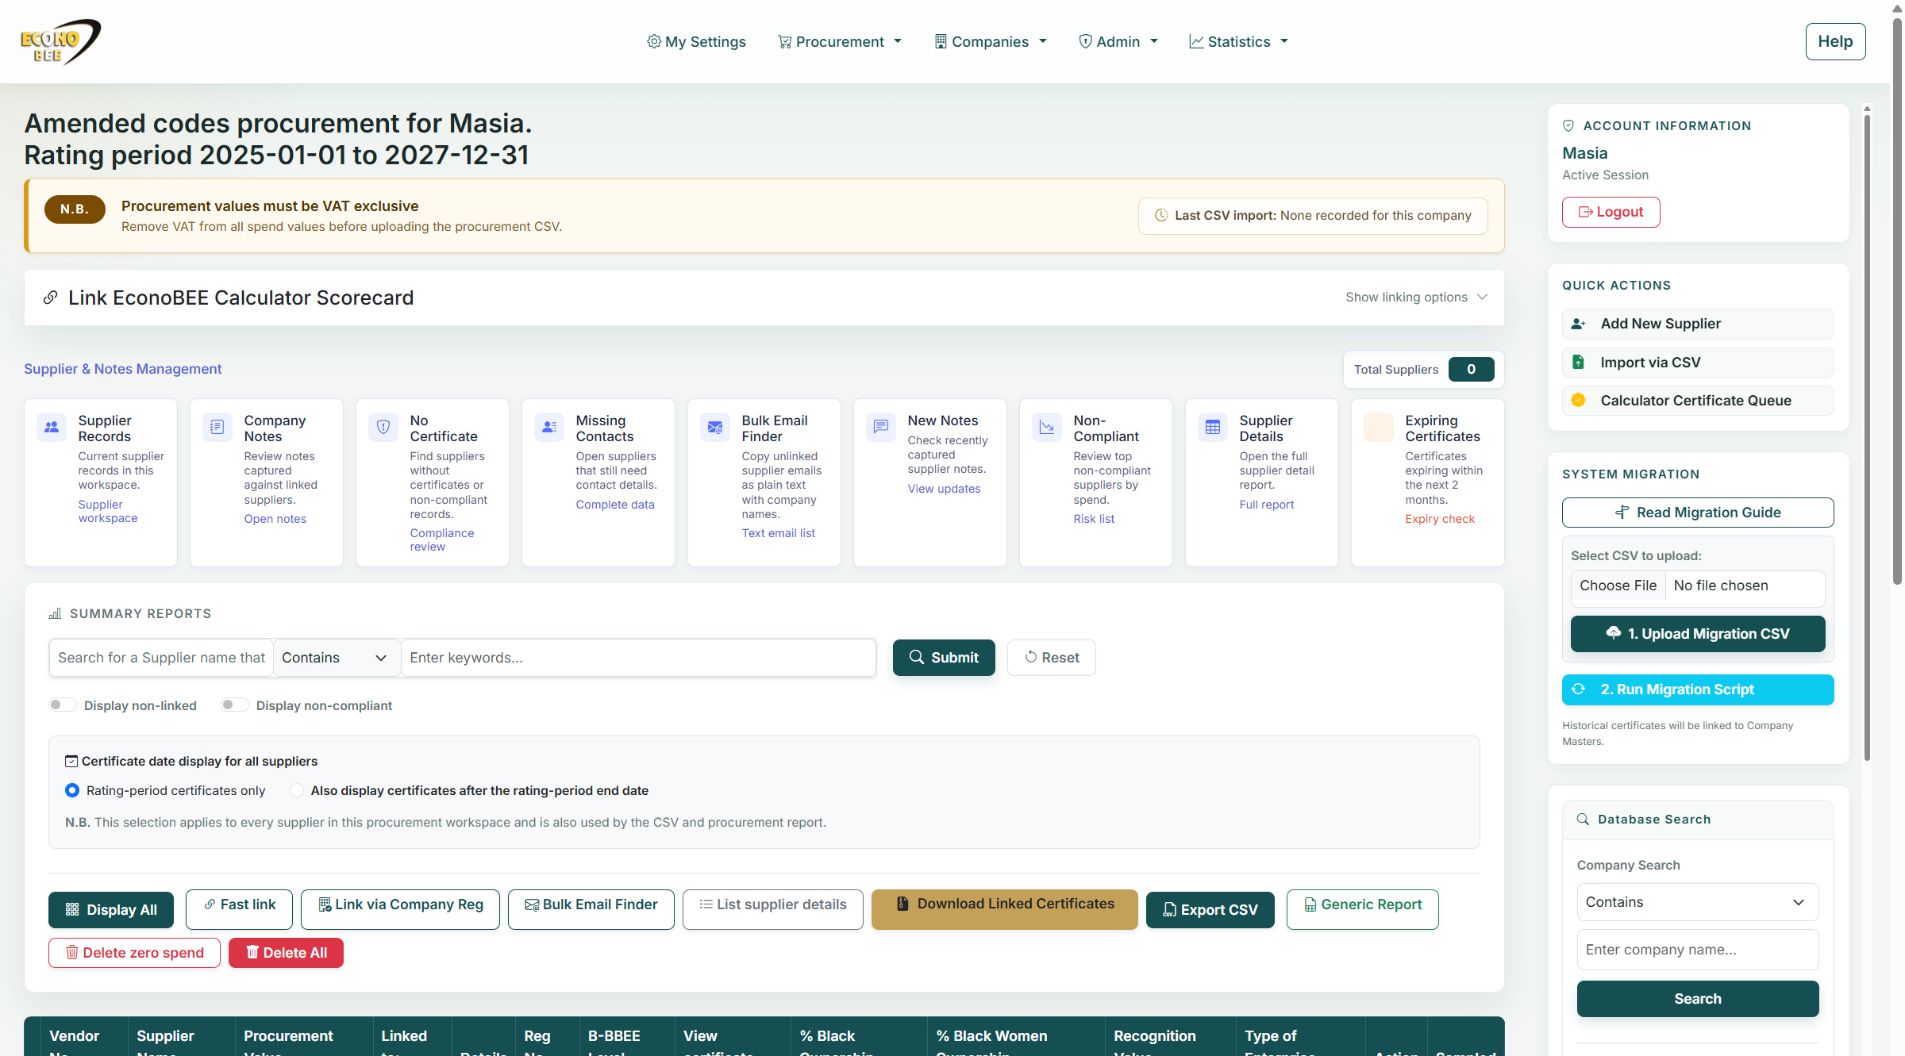Click the Company Notes card icon
This screenshot has width=1905, height=1056.
[217, 427]
